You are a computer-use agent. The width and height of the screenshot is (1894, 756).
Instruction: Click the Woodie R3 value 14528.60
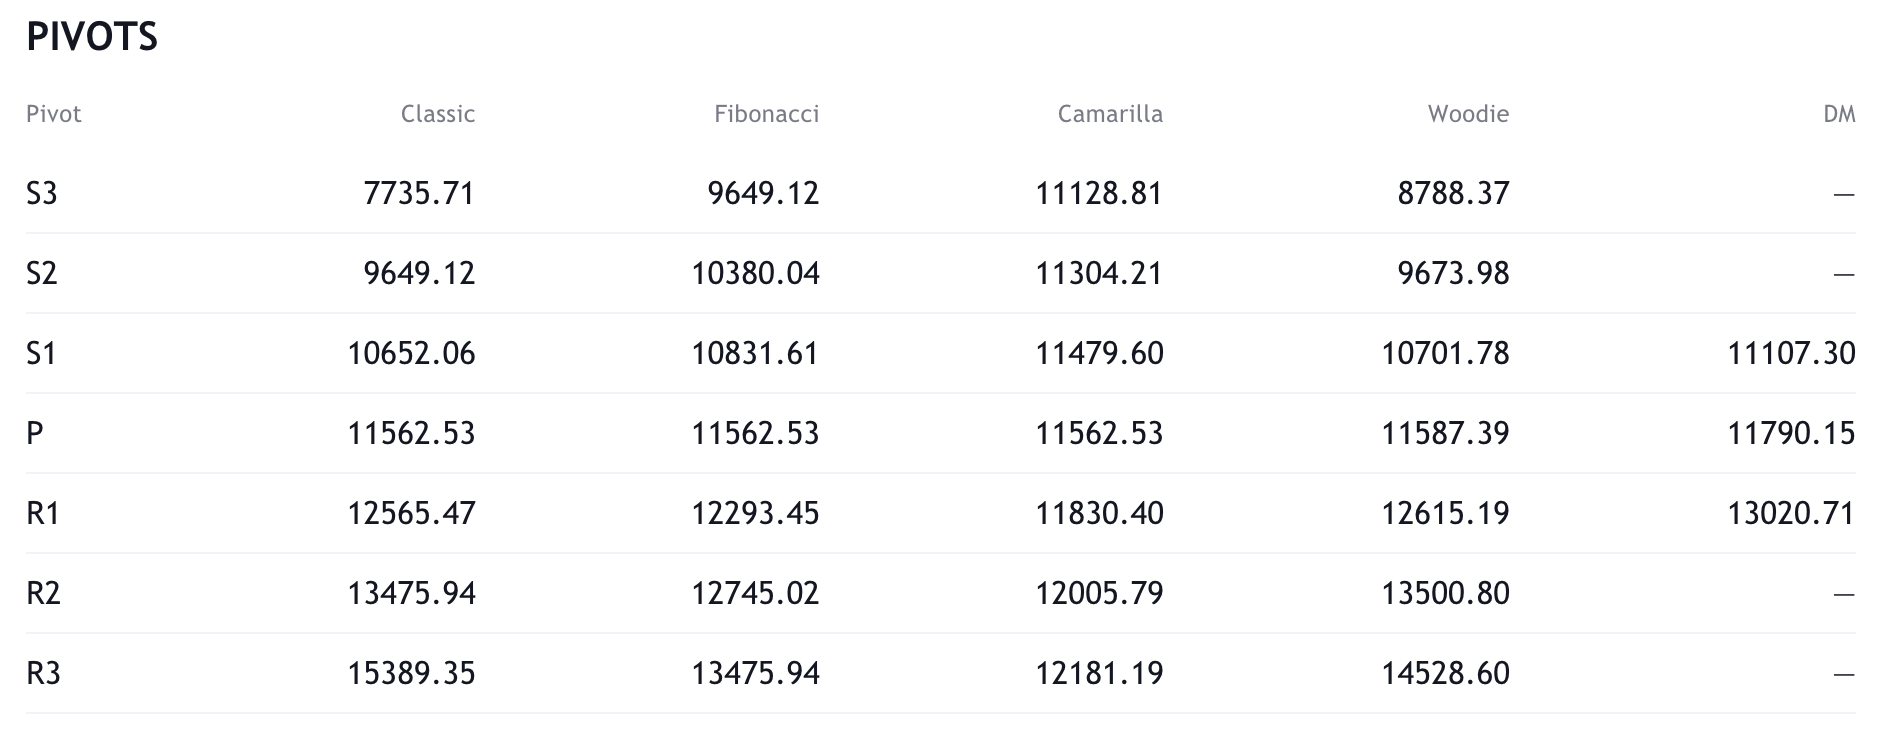pos(1445,673)
